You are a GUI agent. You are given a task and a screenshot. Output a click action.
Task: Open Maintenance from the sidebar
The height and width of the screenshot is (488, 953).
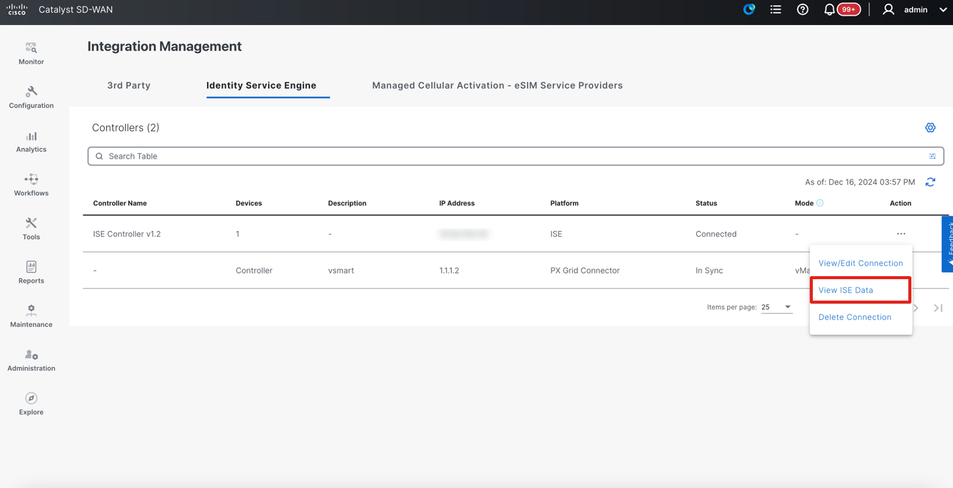pyautogui.click(x=31, y=316)
